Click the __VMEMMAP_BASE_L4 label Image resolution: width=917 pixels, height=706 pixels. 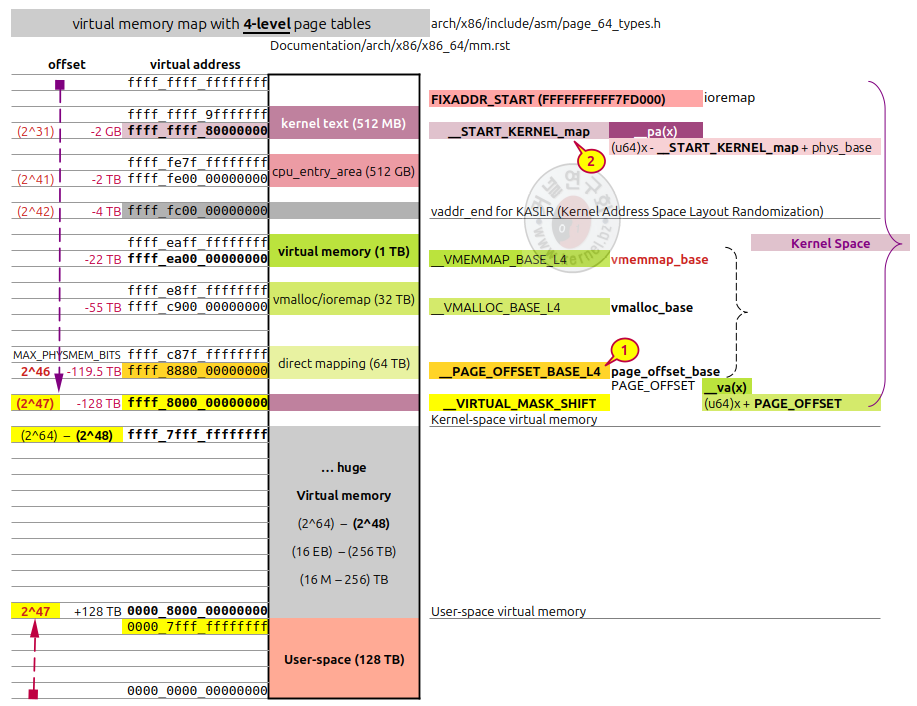pos(519,259)
